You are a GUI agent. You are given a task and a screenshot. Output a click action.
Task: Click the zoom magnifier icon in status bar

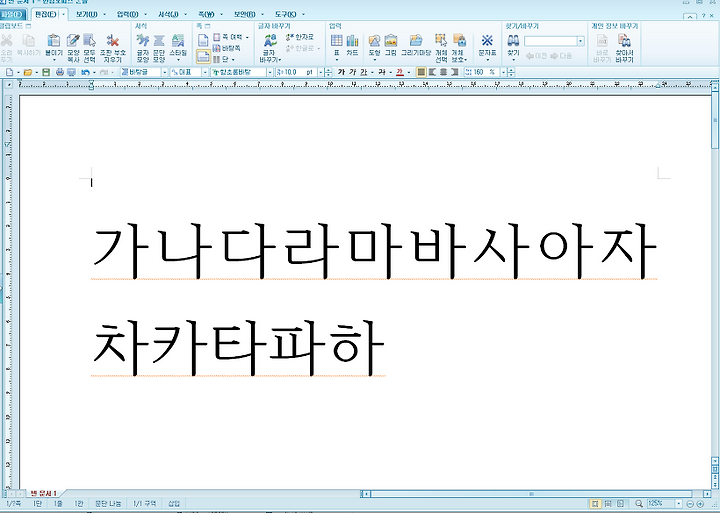tap(639, 504)
